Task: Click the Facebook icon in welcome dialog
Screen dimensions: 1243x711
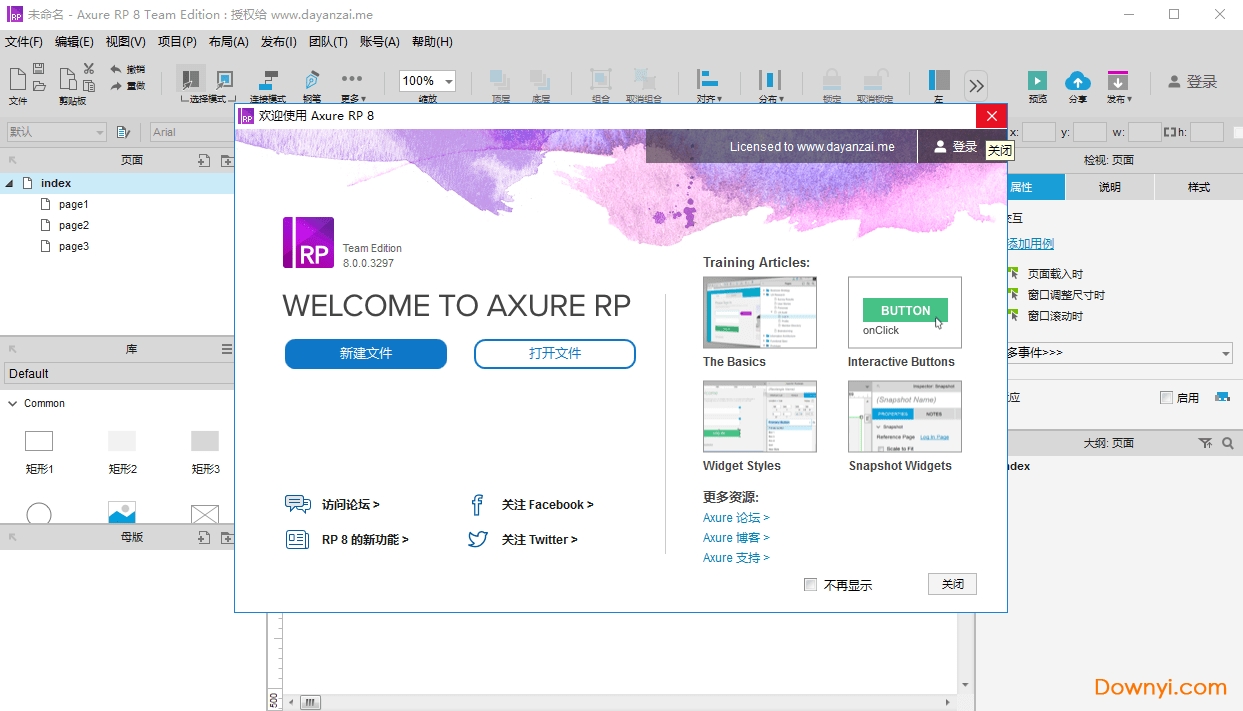Action: click(477, 505)
